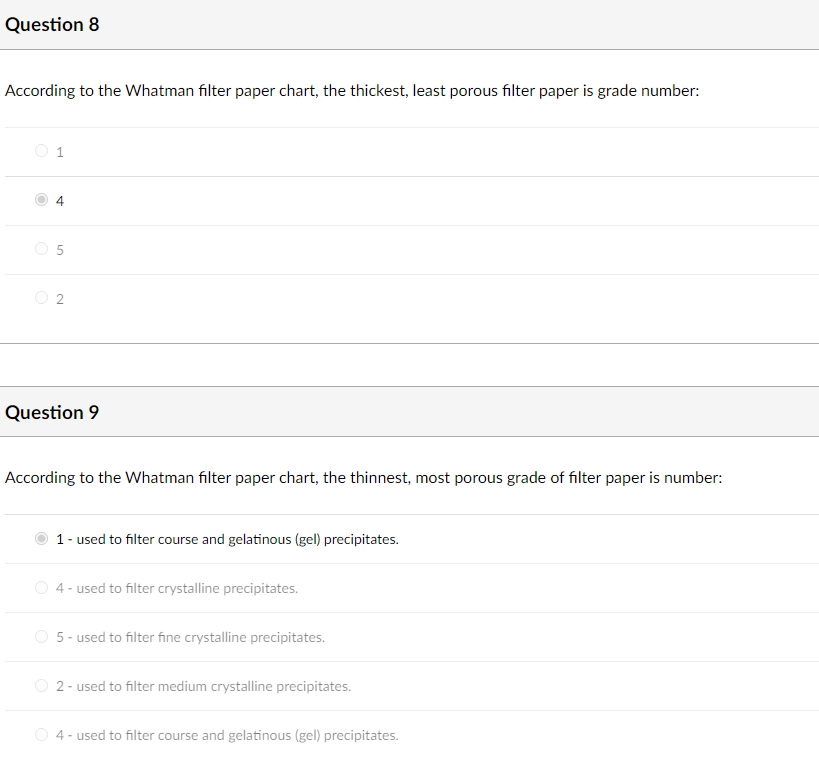Image resolution: width=819 pixels, height=772 pixels.
Task: Select option 2 about medium crystalline precipitates
Action: tap(41, 685)
